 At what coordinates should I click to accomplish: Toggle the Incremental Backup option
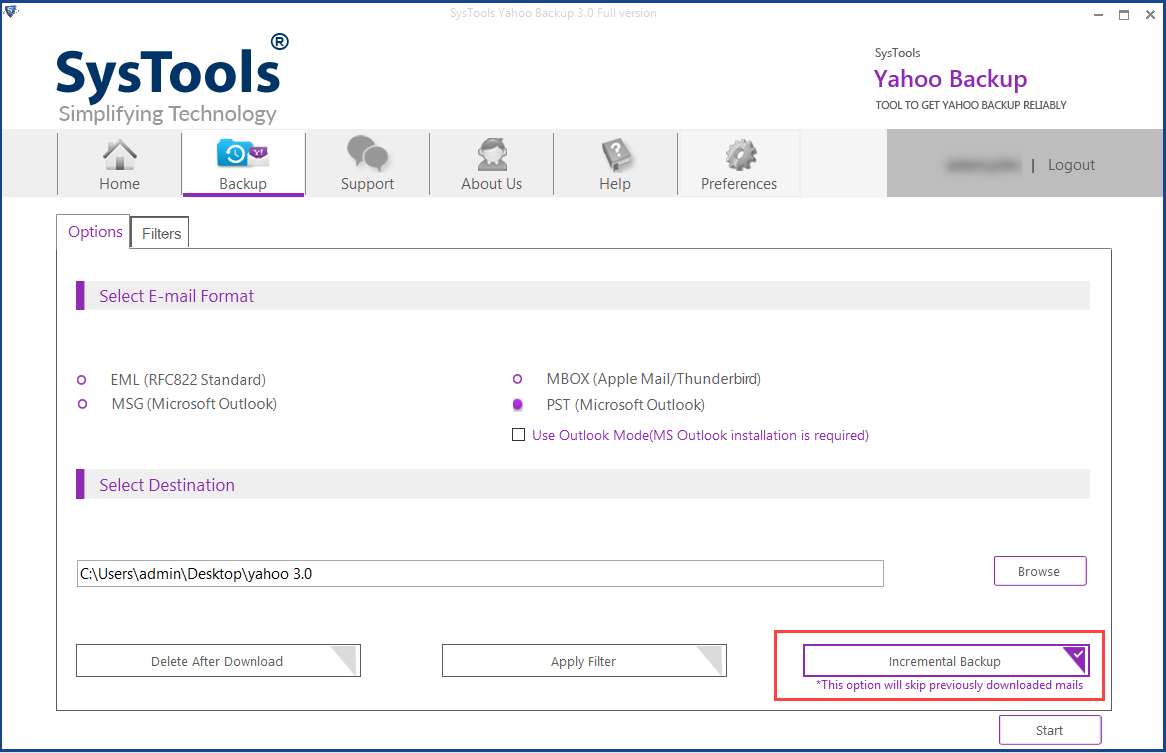tap(946, 661)
